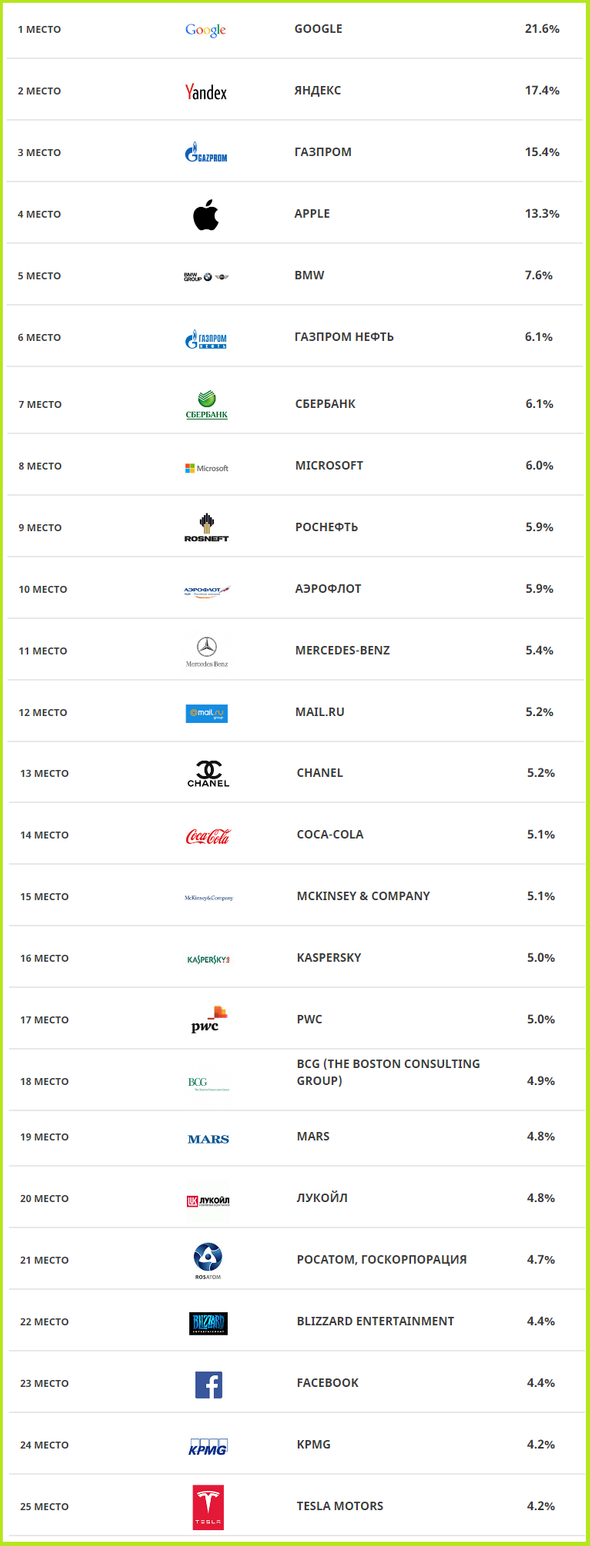
Task: Click the red Tesla logo
Action: [x=209, y=1507]
